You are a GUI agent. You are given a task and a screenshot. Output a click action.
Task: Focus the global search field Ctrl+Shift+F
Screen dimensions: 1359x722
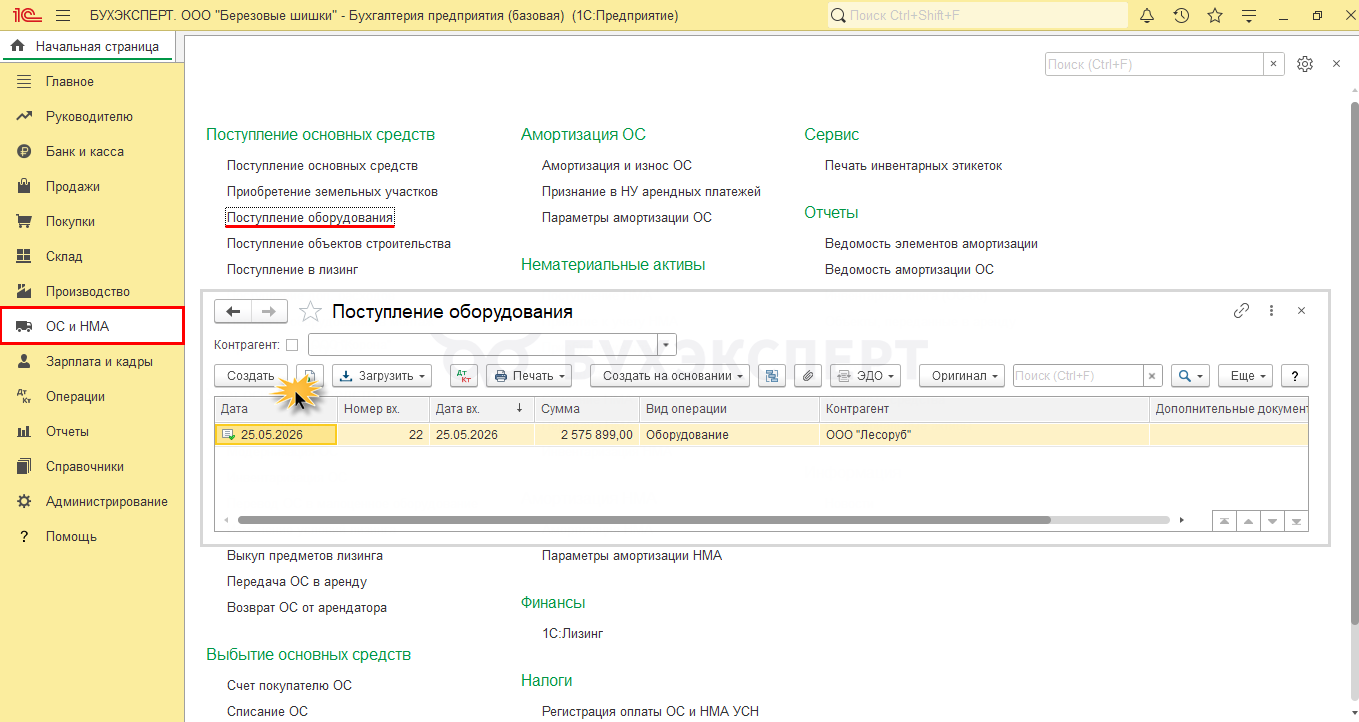[977, 16]
